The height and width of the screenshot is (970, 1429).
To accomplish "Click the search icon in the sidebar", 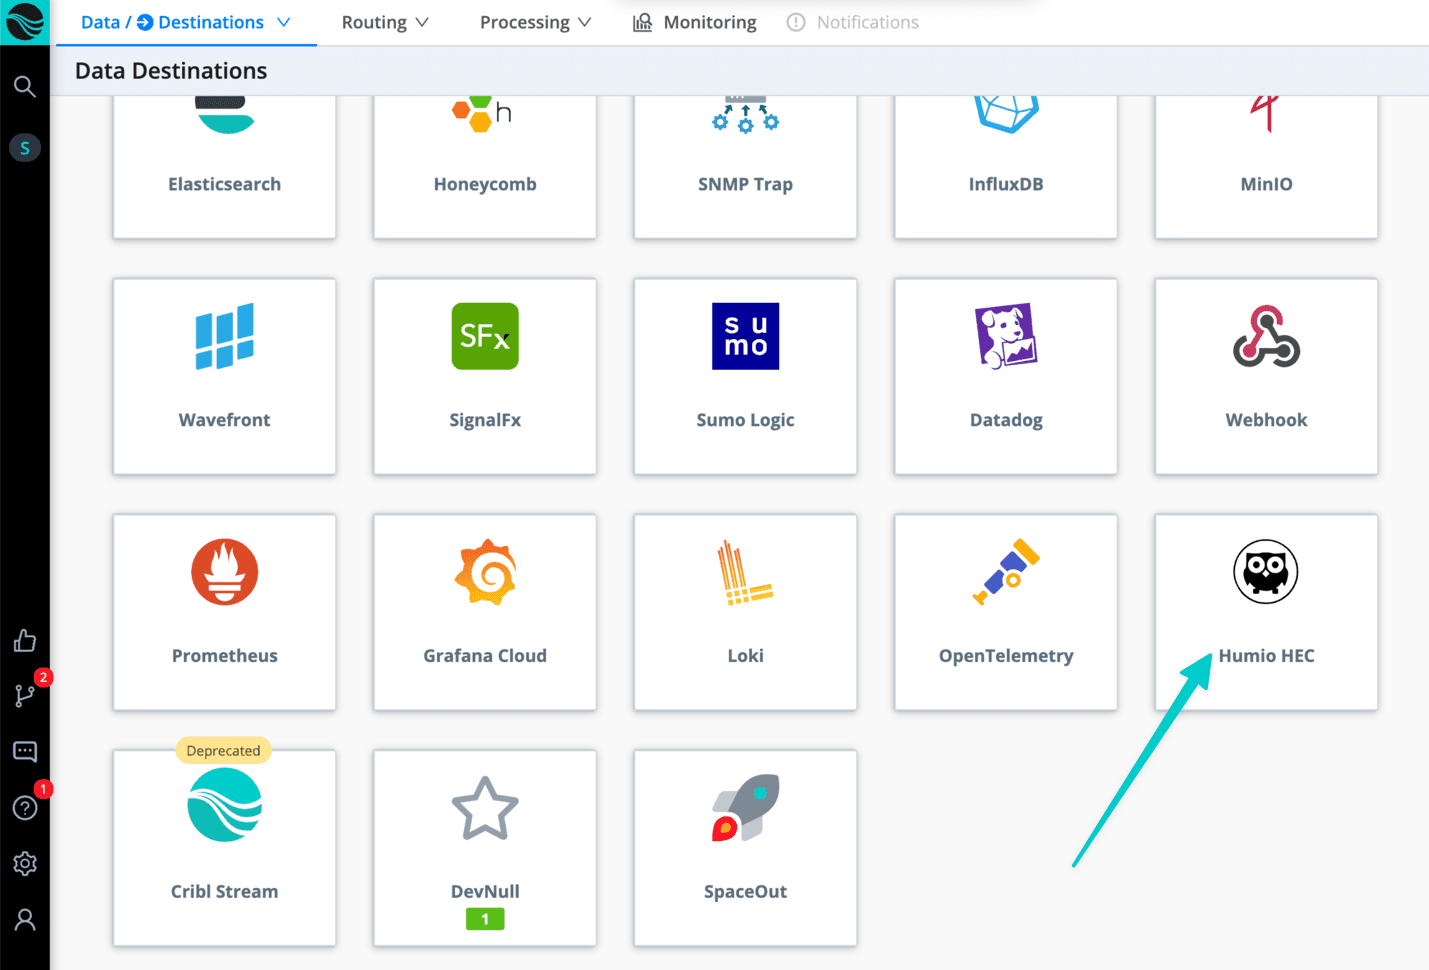I will click(25, 87).
